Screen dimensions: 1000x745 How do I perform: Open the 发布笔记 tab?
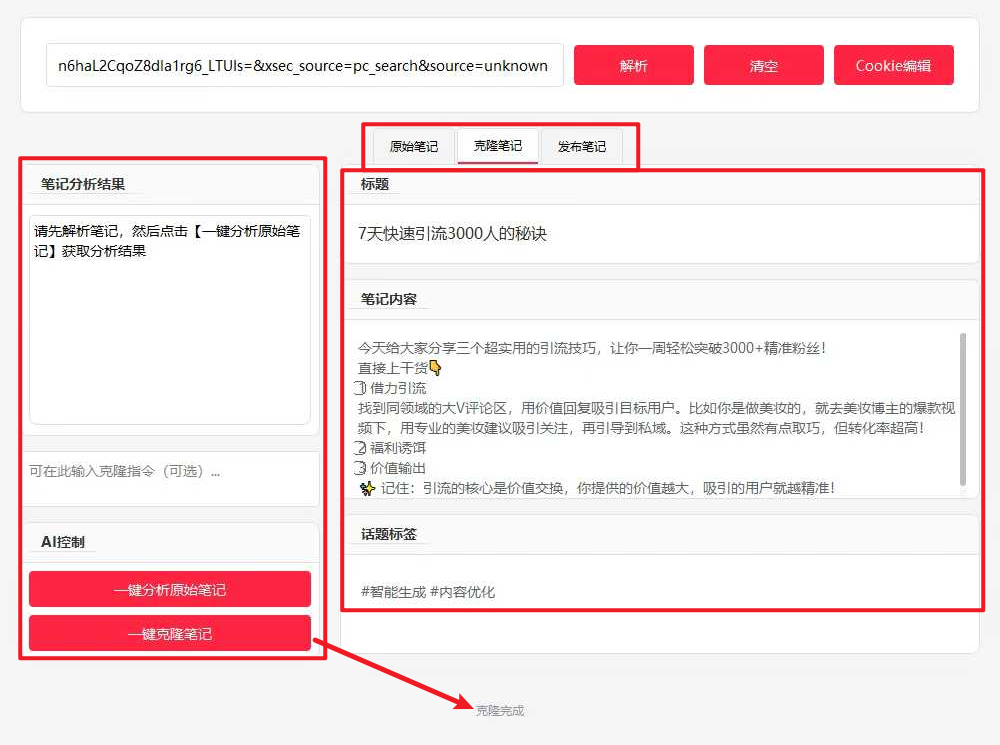click(581, 146)
